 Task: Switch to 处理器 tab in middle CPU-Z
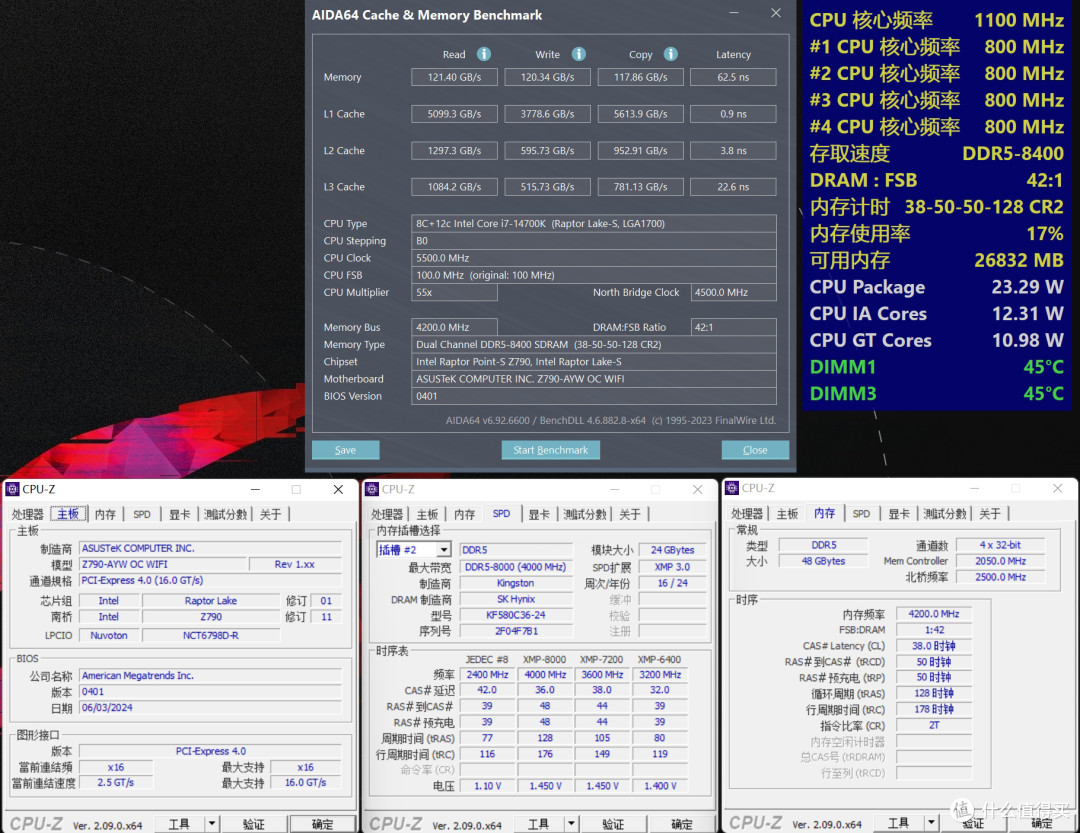coord(387,514)
